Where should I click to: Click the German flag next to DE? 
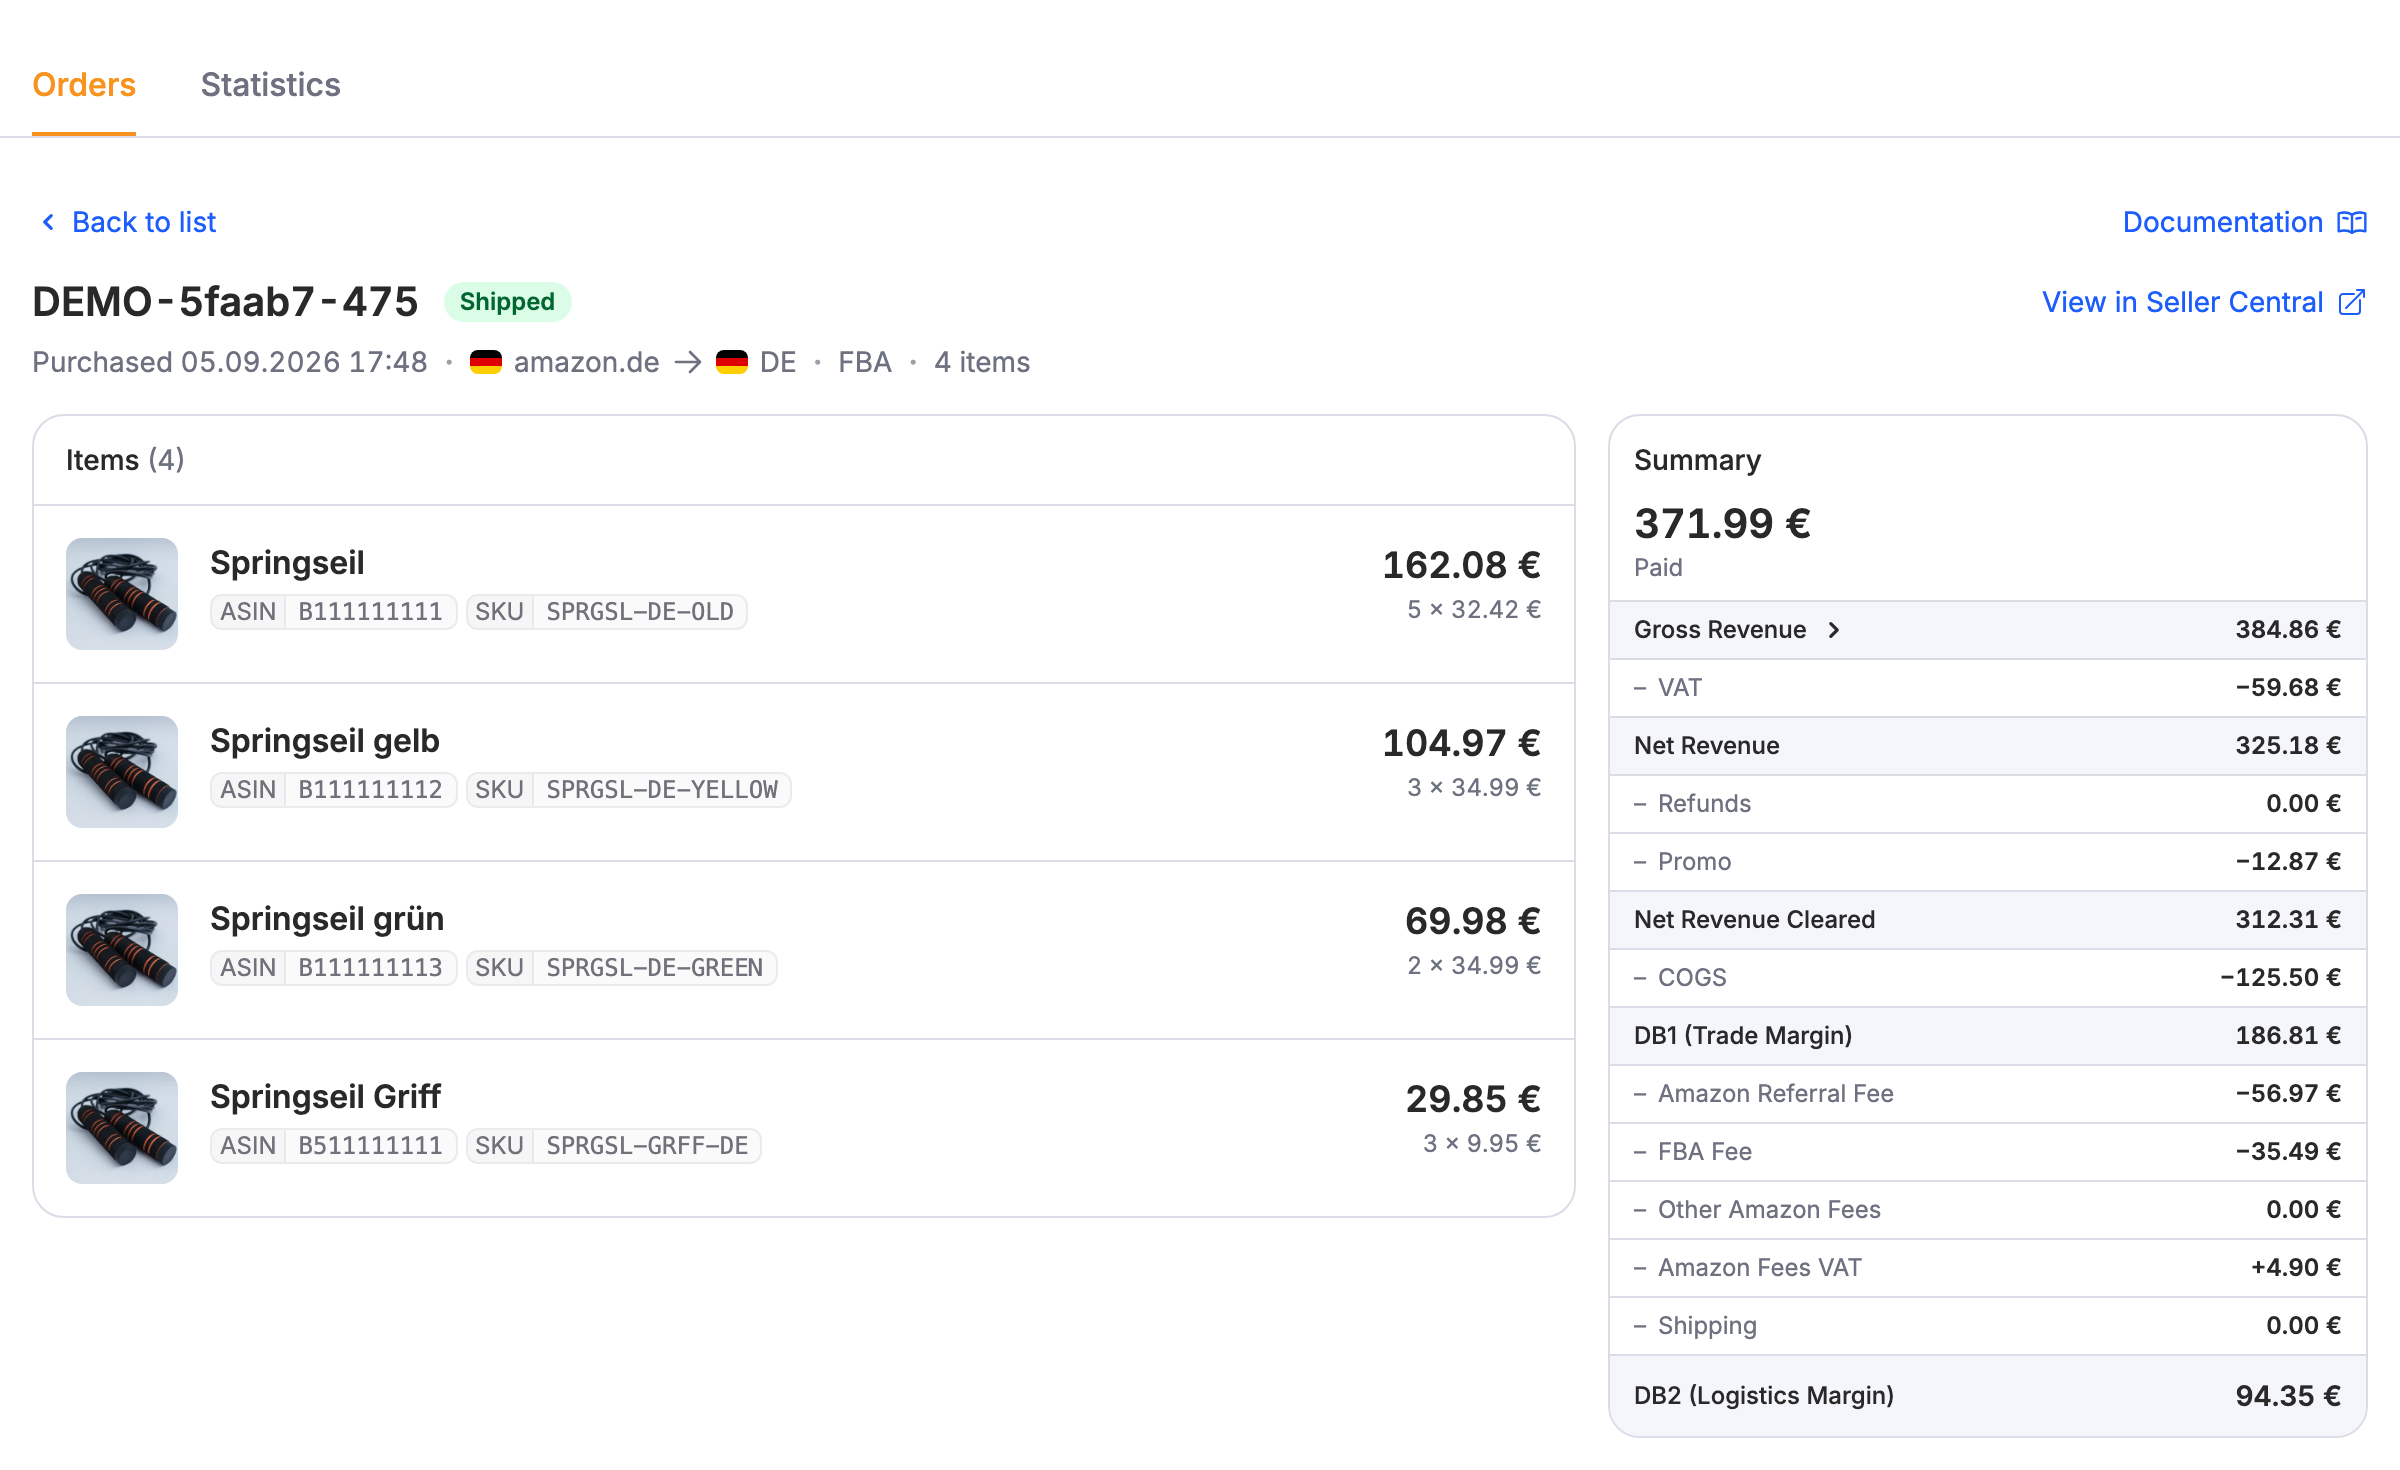pyautogui.click(x=732, y=362)
